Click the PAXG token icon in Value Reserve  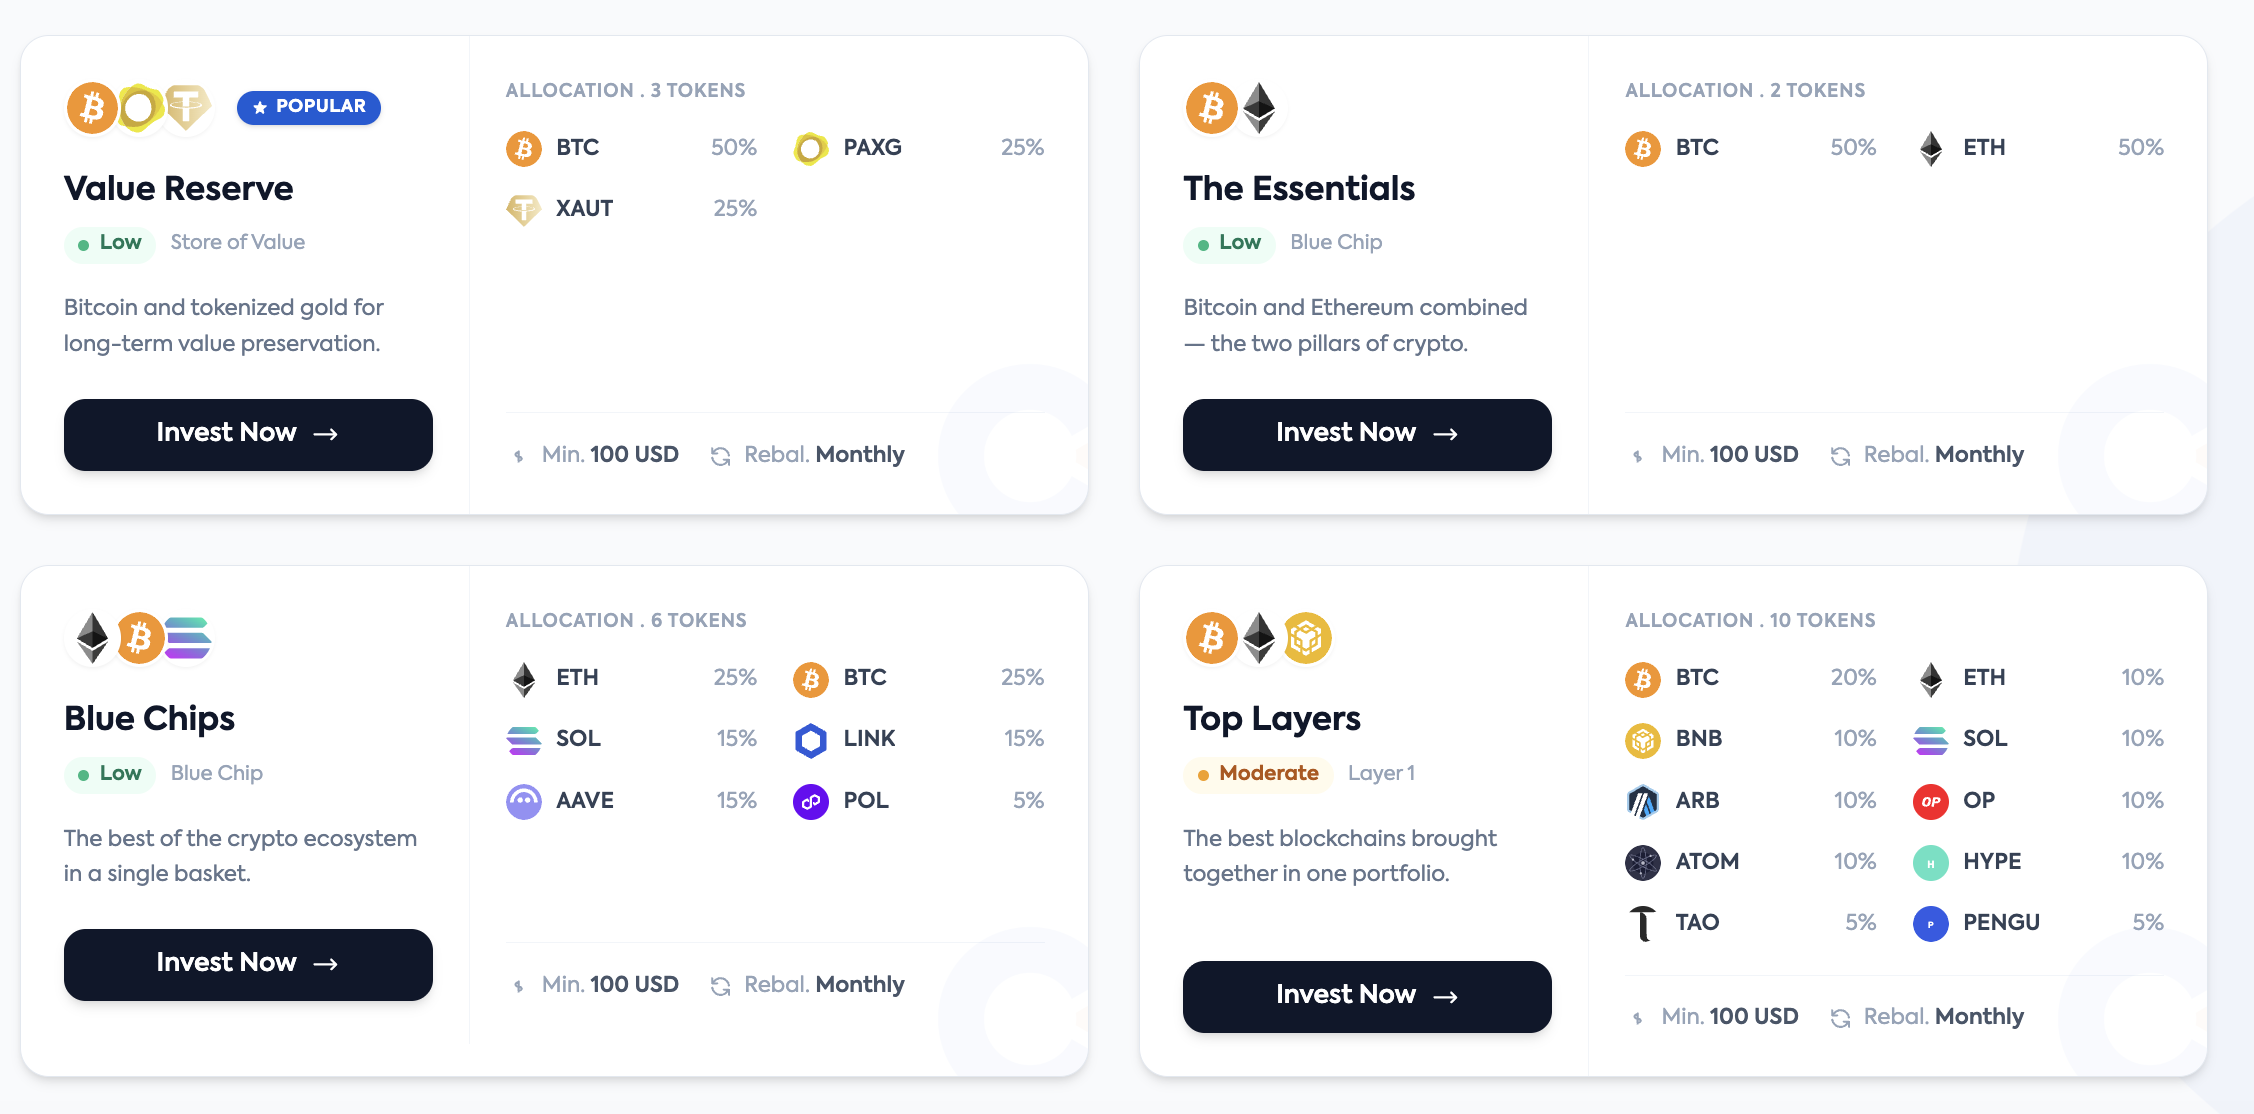(810, 148)
